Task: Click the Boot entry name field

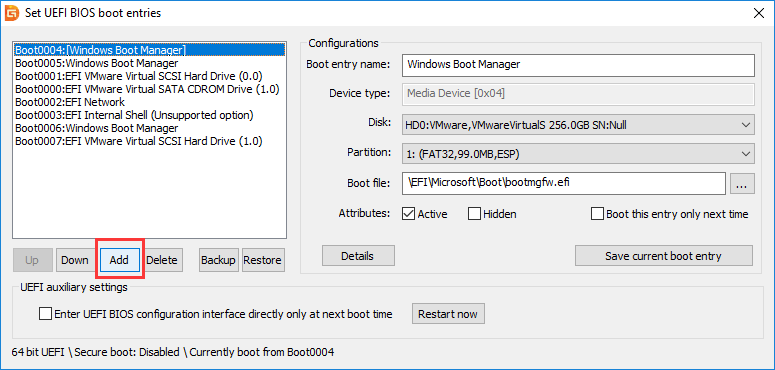Action: [578, 65]
